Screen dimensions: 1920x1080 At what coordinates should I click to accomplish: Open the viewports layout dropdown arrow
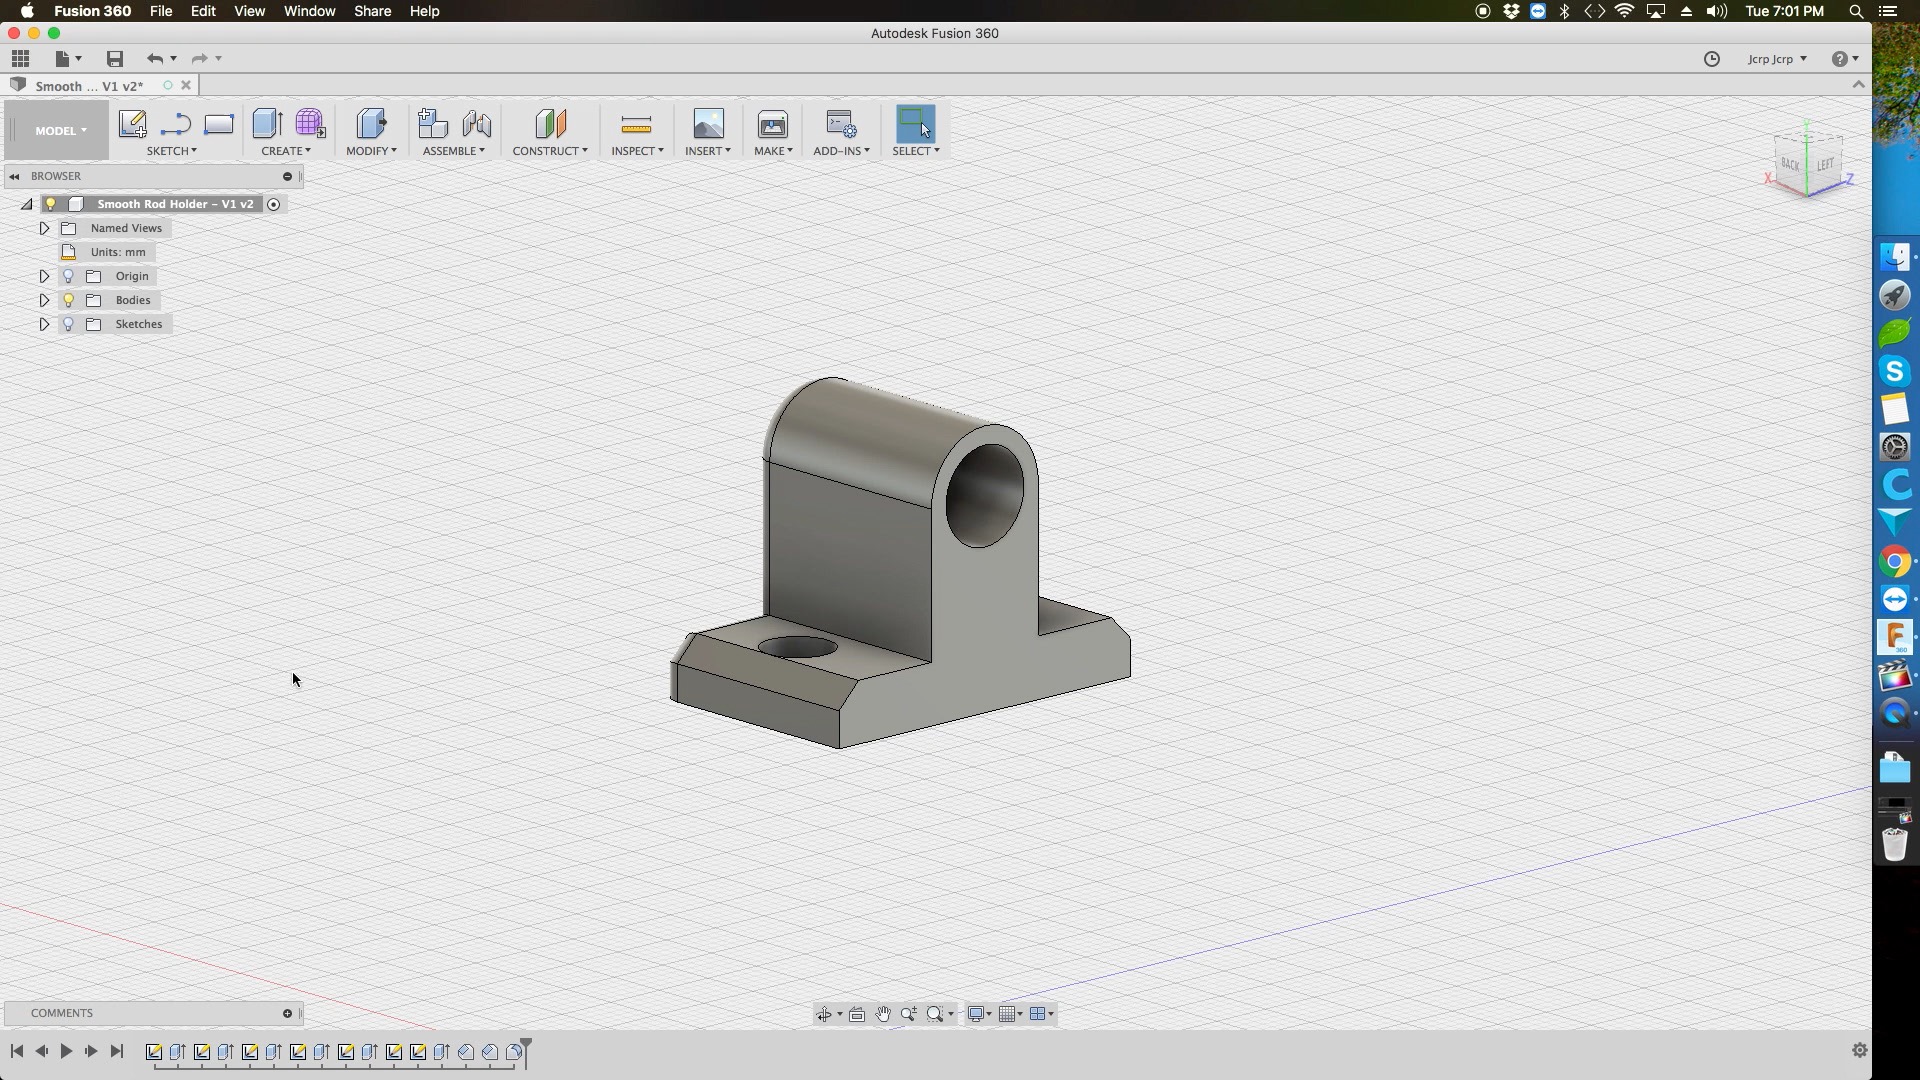coord(1052,1014)
